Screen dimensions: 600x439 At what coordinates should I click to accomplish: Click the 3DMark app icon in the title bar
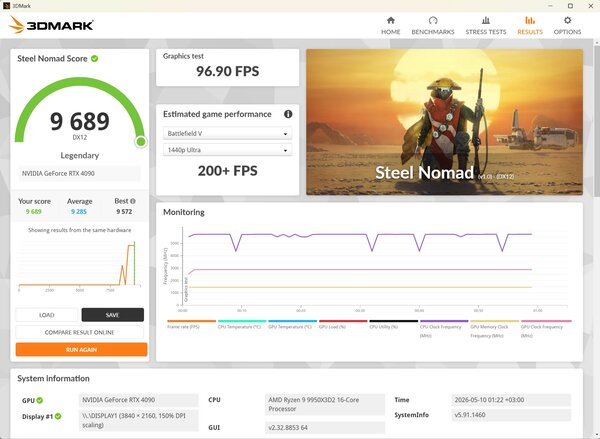point(6,6)
